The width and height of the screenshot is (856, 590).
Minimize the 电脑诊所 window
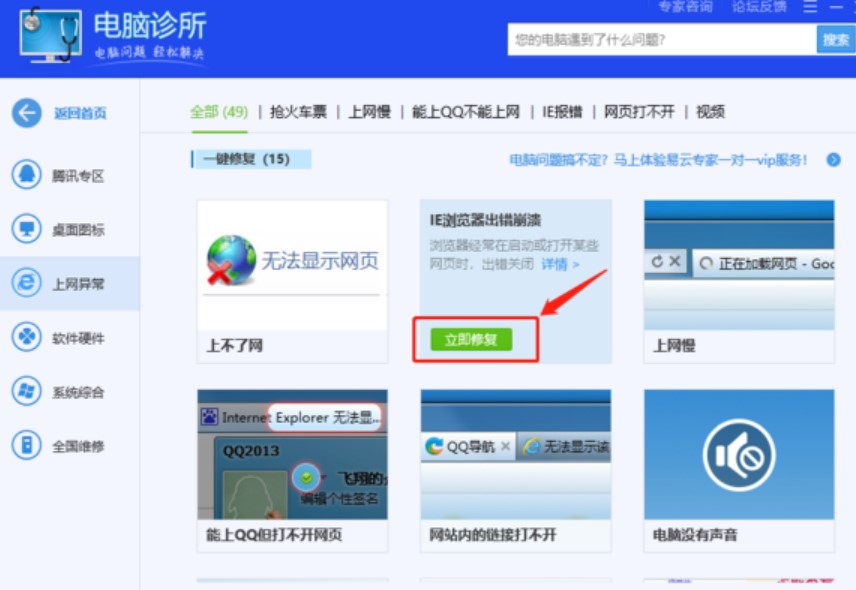coord(836,7)
